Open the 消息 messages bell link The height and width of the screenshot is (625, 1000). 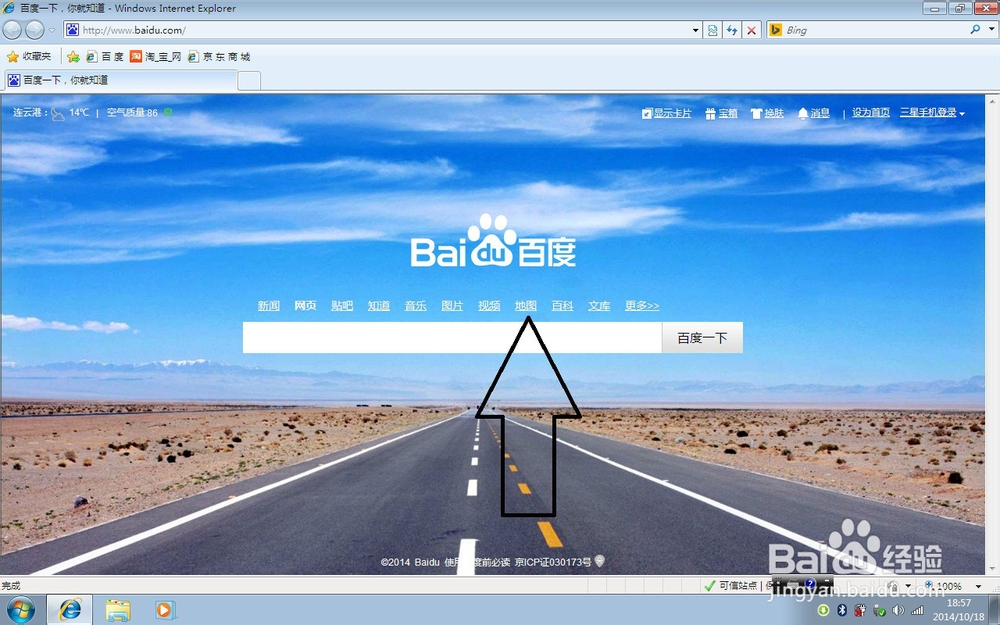click(814, 113)
